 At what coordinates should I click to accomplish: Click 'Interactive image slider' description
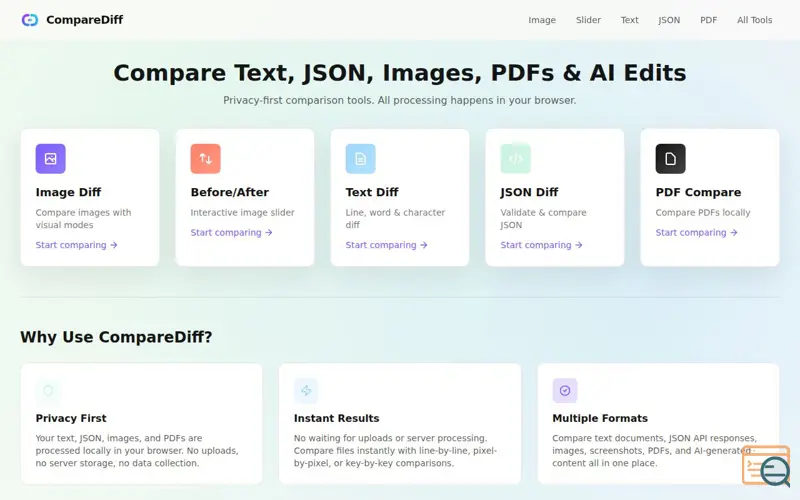tap(242, 213)
